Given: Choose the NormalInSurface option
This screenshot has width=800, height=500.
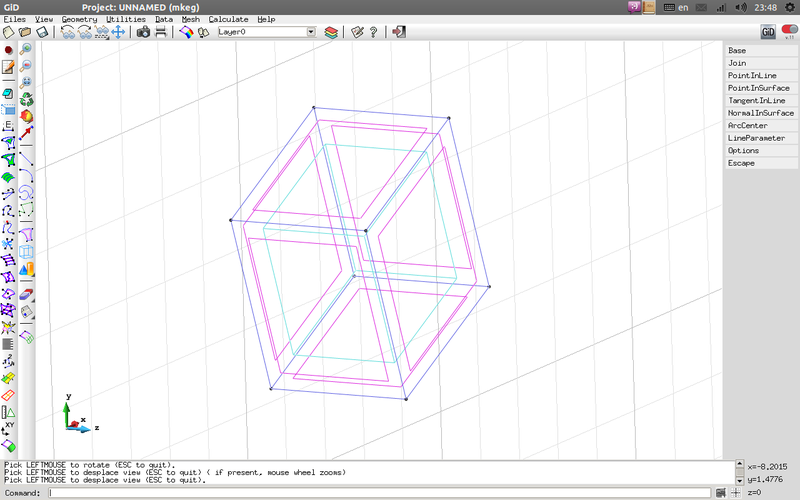Looking at the screenshot, I should point(761,113).
